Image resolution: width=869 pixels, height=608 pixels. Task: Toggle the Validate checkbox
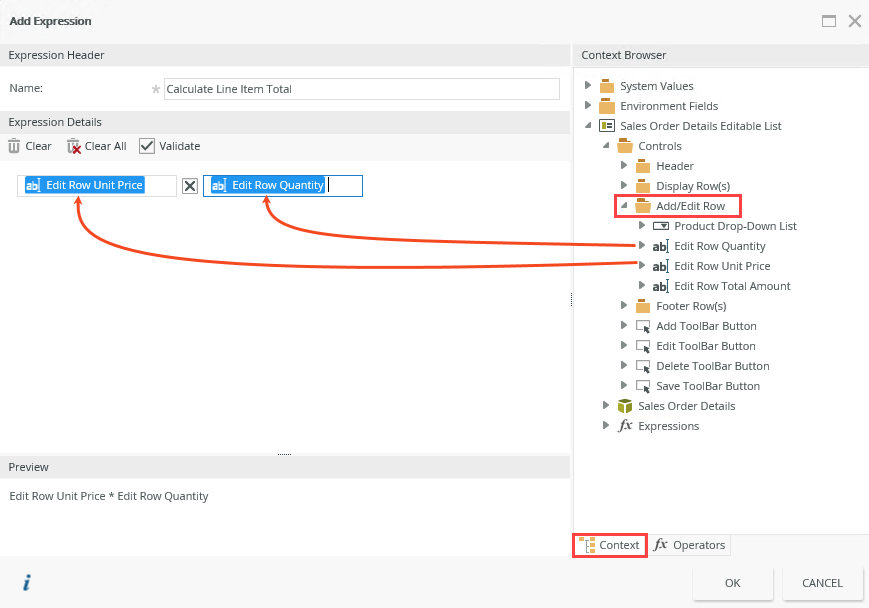point(147,146)
